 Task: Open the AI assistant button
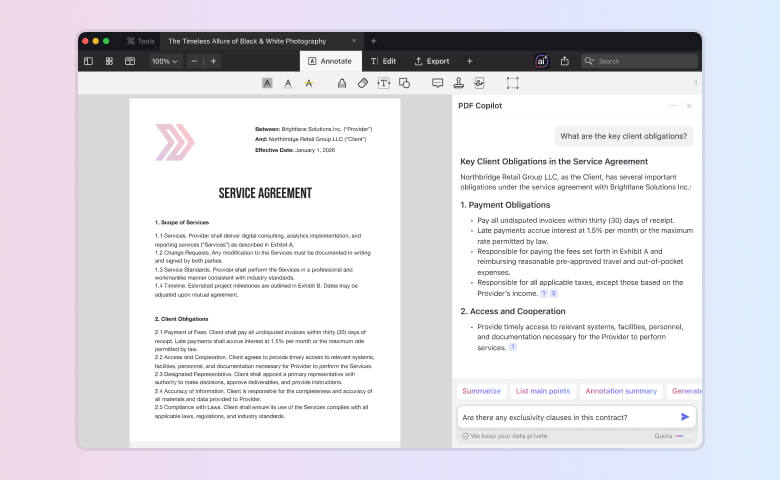541,61
